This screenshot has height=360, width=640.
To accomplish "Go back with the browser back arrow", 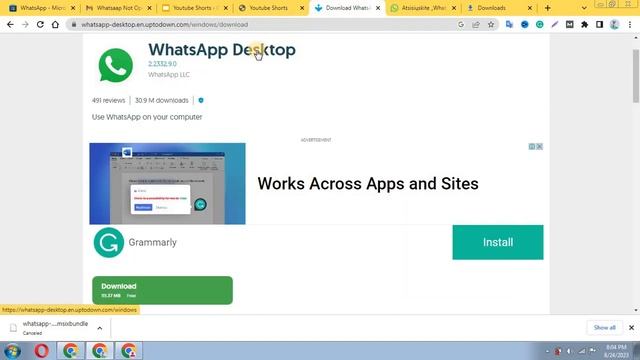I will click(10, 24).
